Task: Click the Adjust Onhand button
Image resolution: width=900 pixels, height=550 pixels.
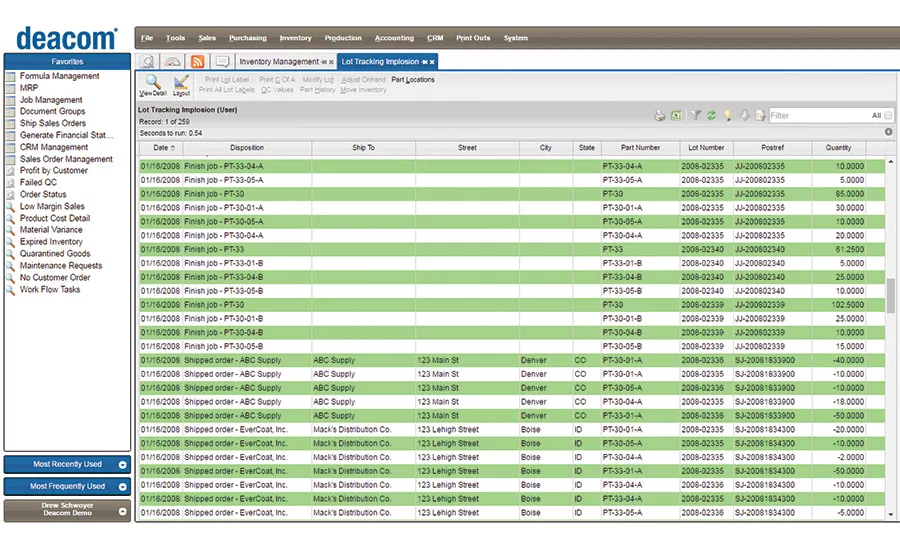Action: 363,80
